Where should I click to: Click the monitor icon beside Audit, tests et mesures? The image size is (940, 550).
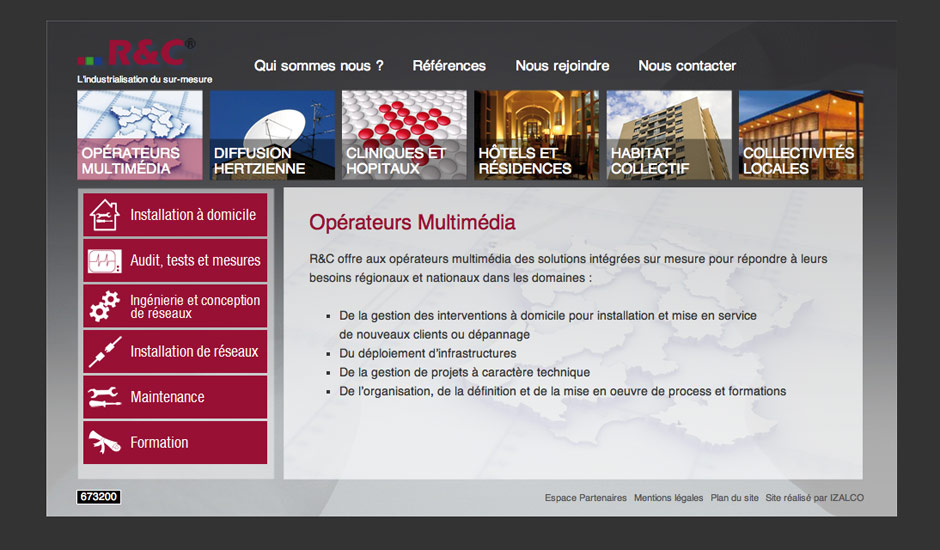coord(104,261)
